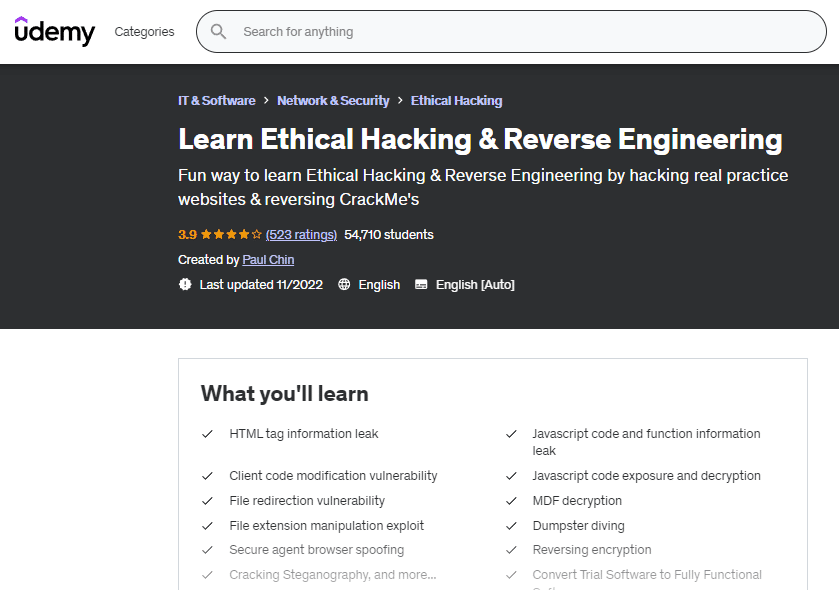The image size is (839, 590).
Task: Go to IT & Software breadcrumb
Action: [216, 101]
